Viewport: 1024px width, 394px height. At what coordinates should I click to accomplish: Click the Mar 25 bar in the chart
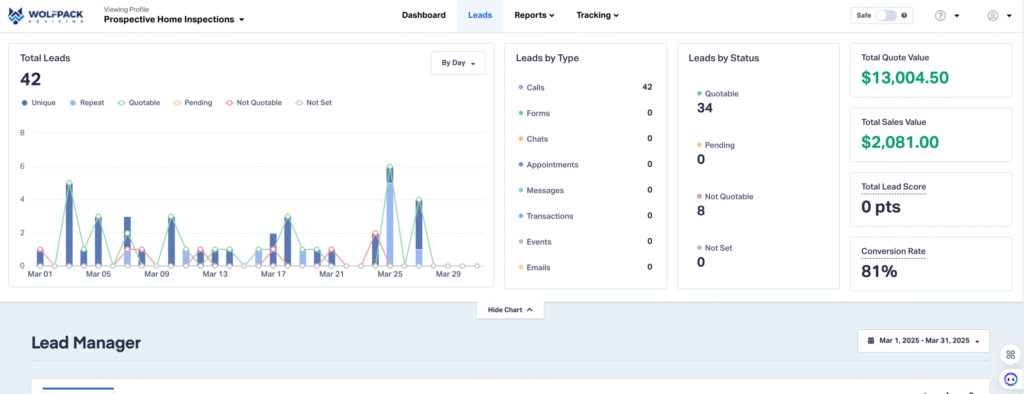pos(390,216)
